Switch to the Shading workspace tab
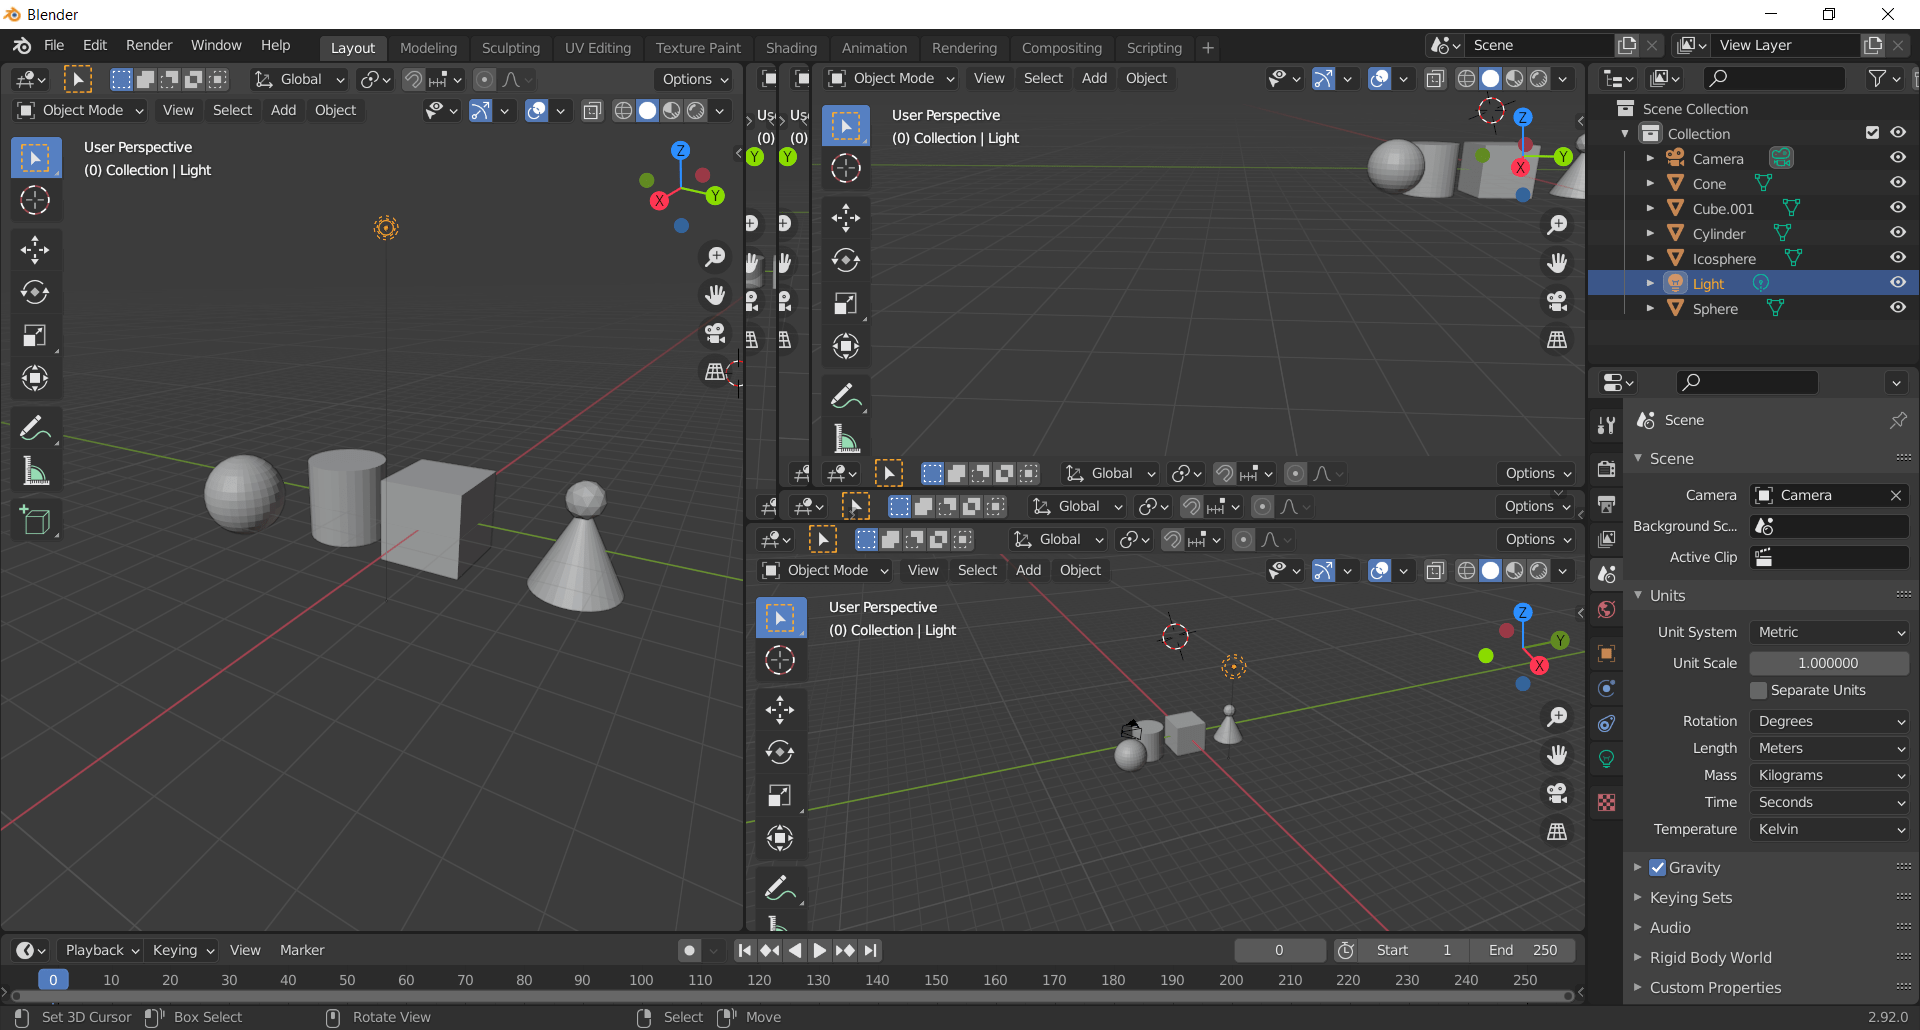The height and width of the screenshot is (1030, 1920). (x=791, y=47)
